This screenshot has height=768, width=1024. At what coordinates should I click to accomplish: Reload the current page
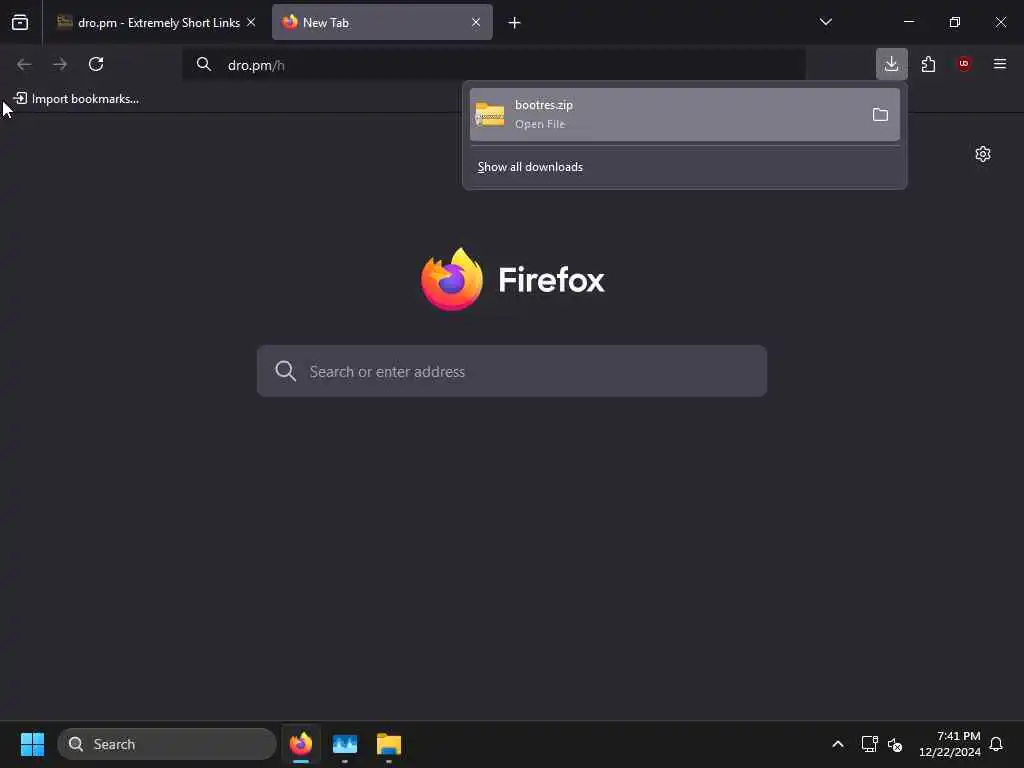tap(96, 64)
